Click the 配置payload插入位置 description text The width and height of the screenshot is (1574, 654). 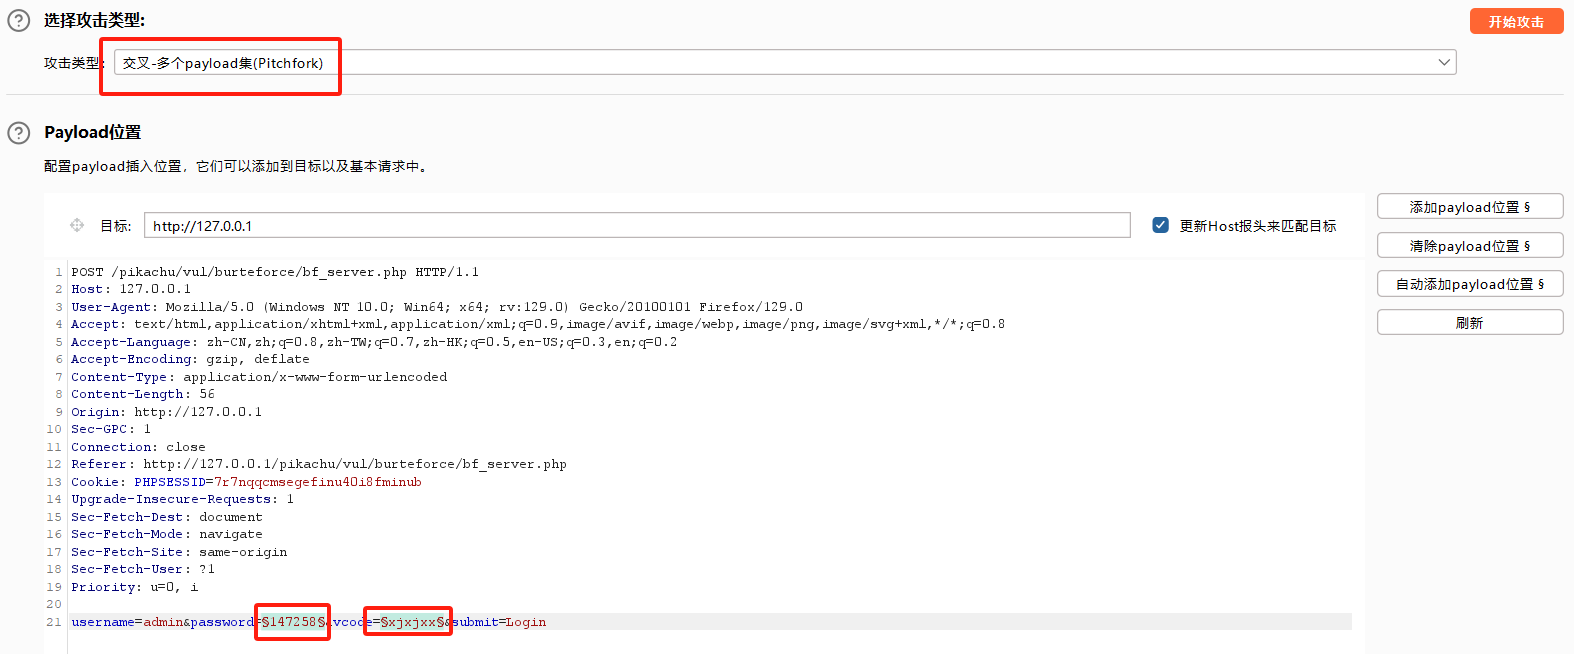point(238,166)
